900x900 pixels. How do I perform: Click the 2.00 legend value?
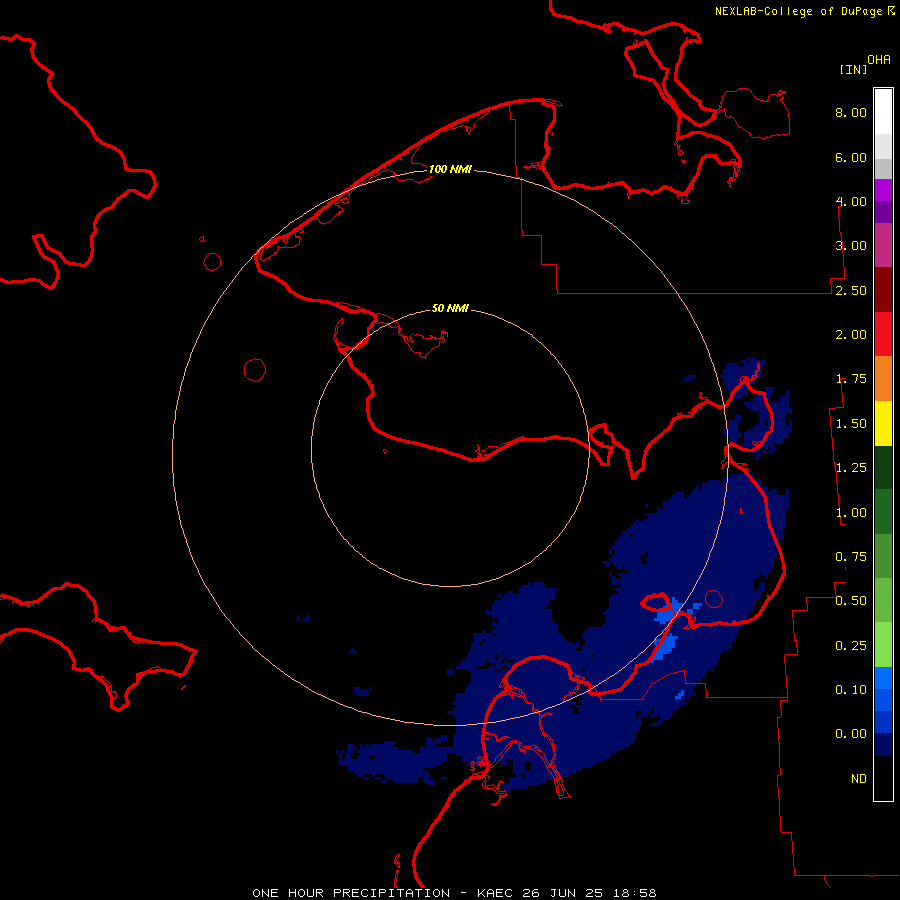(851, 335)
